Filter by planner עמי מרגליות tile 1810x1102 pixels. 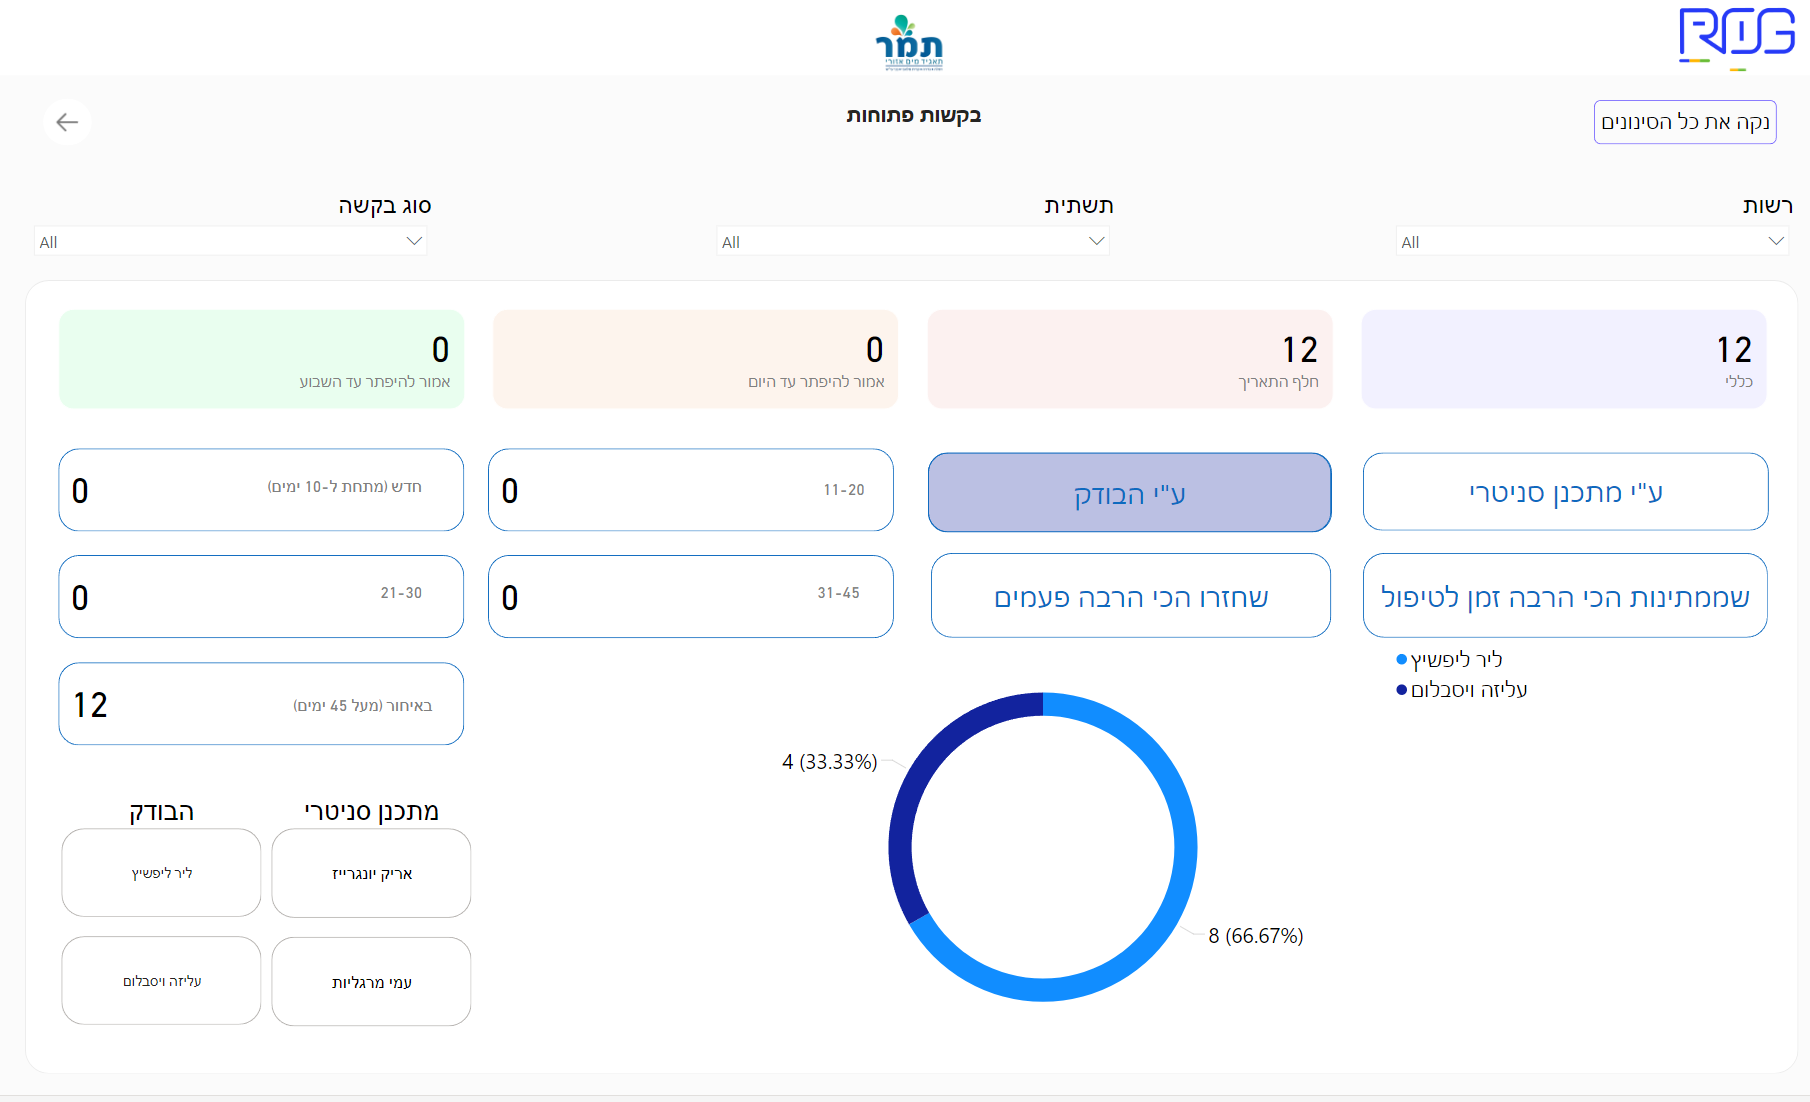[371, 982]
